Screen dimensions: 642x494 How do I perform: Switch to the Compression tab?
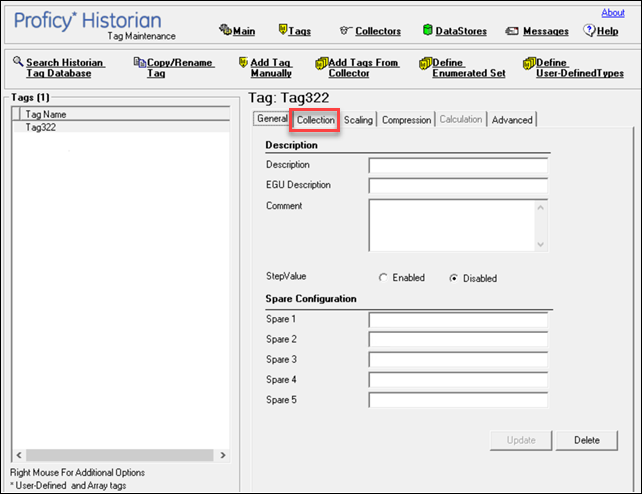[406, 120]
